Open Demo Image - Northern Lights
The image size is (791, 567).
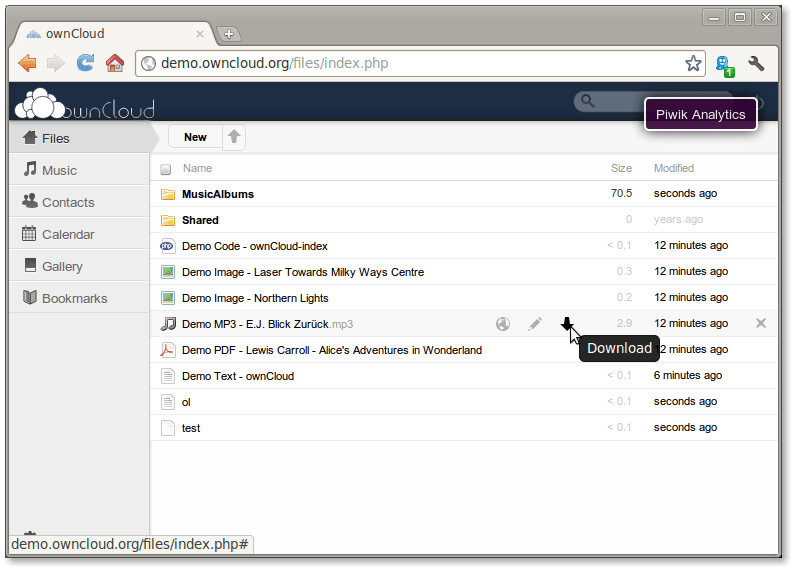tap(255, 298)
